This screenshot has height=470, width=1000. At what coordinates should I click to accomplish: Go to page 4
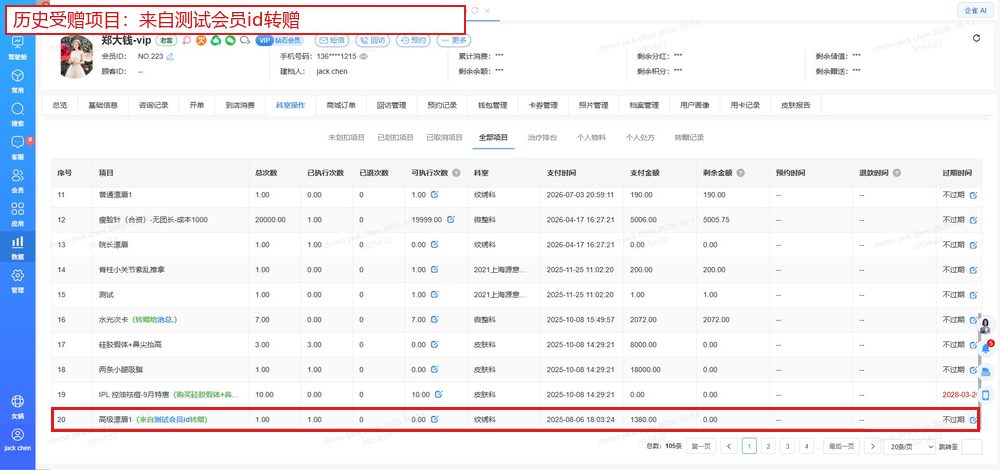point(807,446)
